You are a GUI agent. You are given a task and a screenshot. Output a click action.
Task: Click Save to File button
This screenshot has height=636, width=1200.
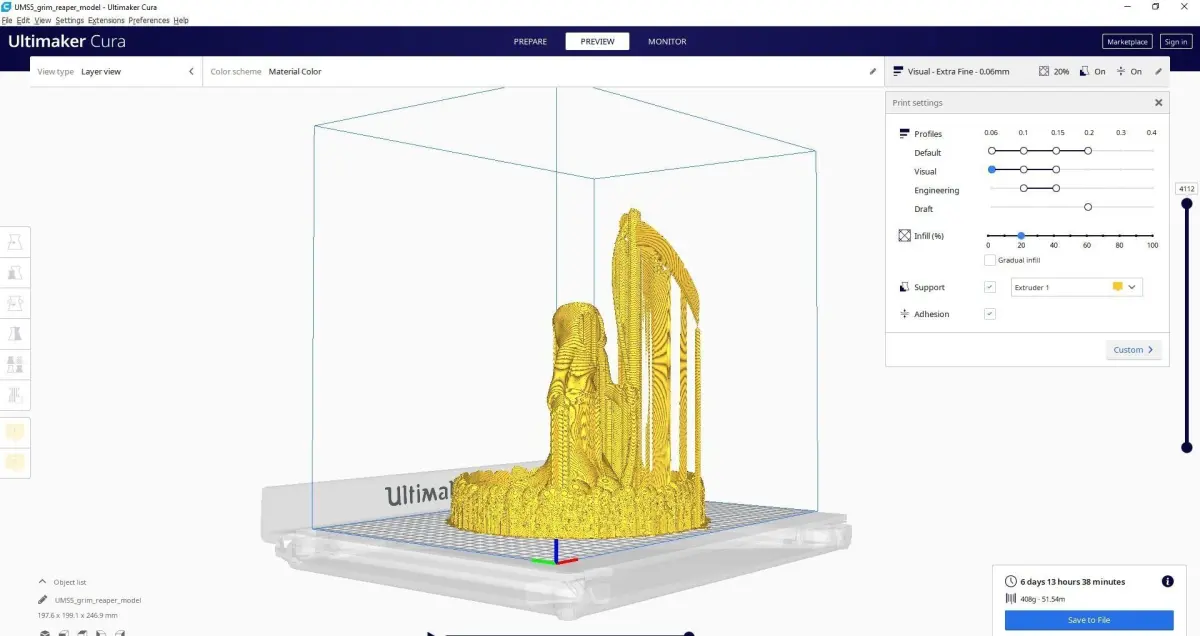[x=1089, y=620]
